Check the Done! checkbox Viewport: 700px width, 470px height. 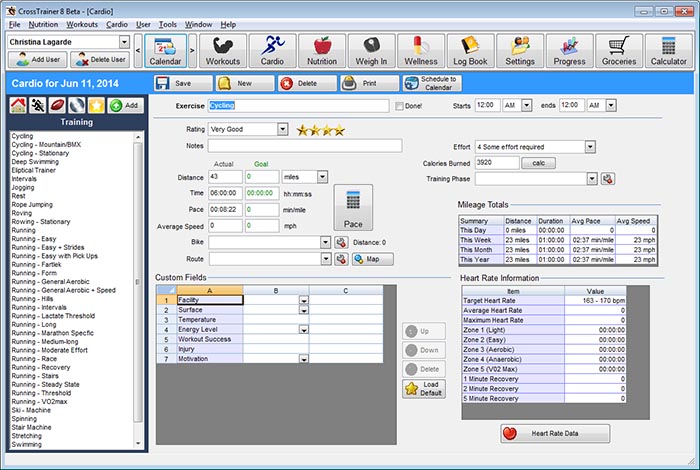tap(400, 106)
